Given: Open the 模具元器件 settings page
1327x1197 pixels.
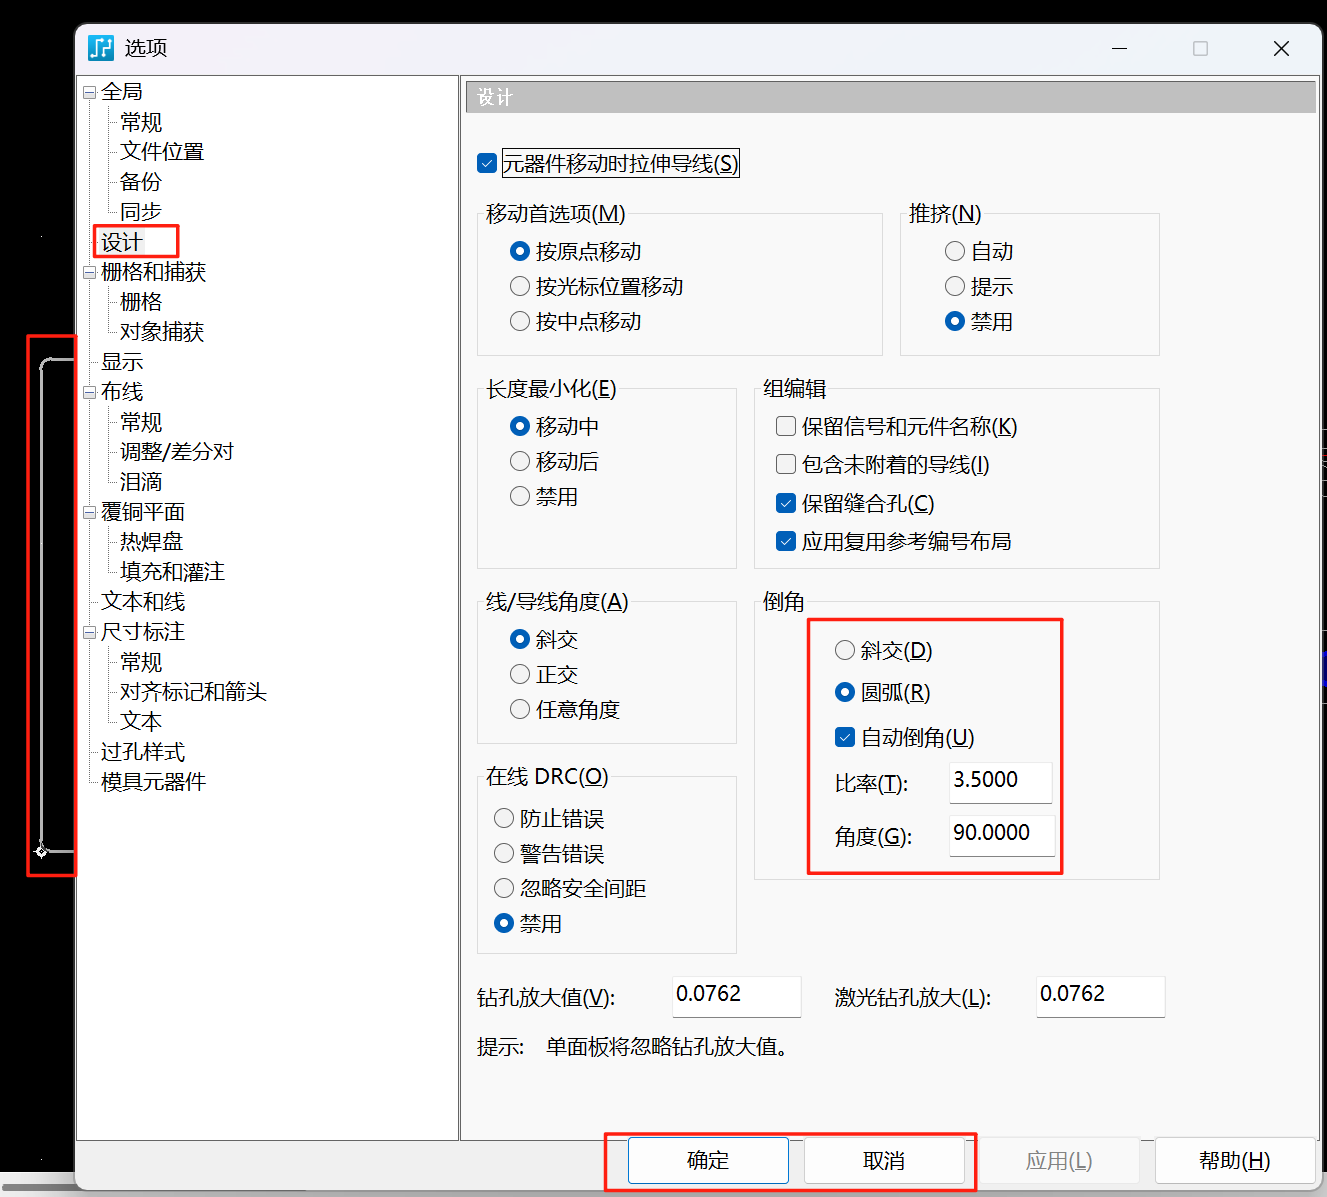Looking at the screenshot, I should click(154, 781).
